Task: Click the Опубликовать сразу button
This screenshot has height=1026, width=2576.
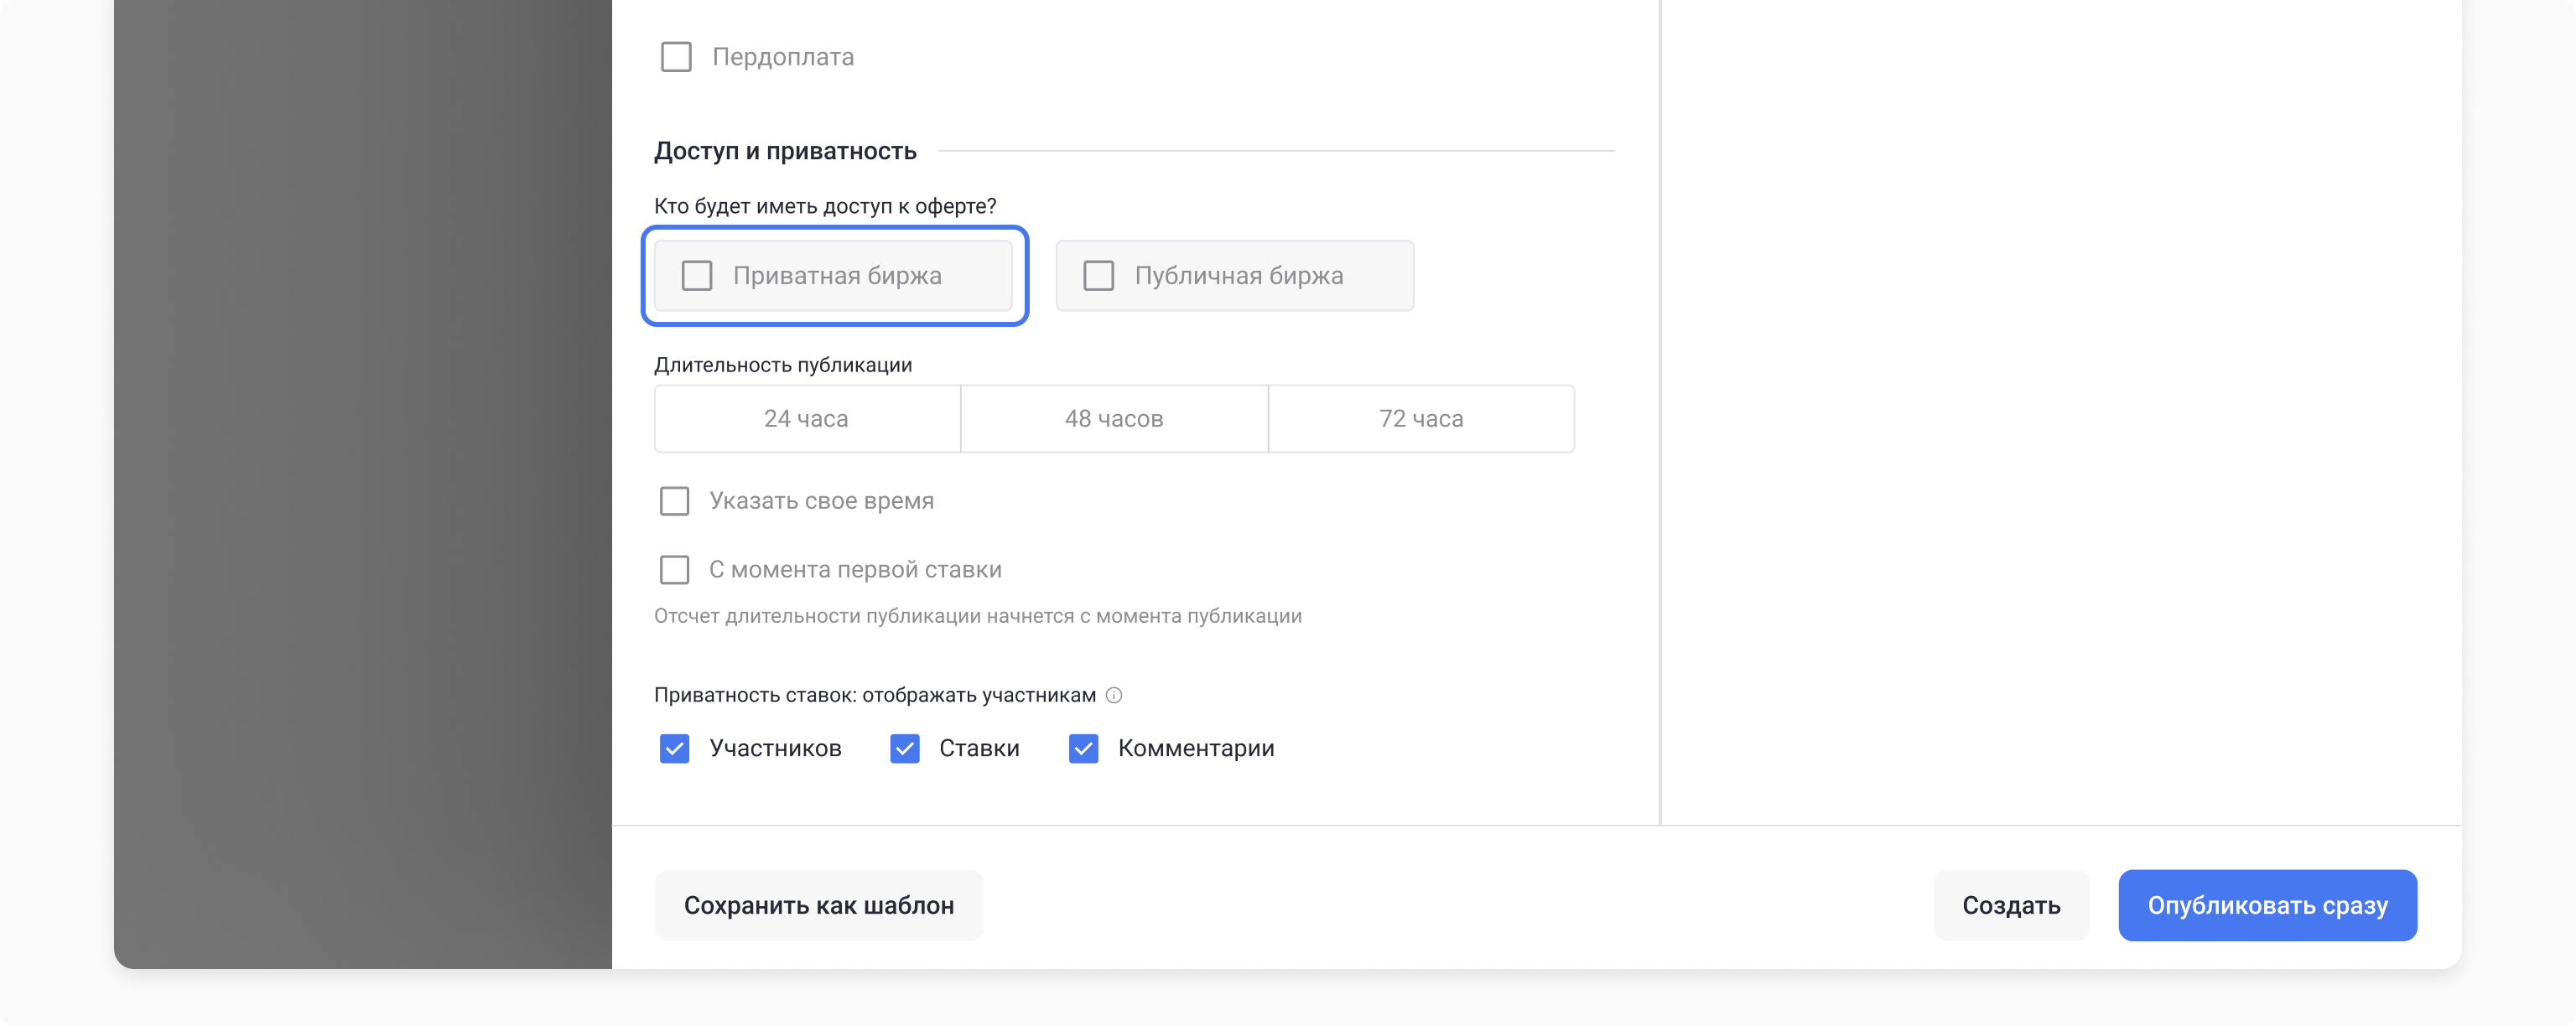Action: 2267,905
